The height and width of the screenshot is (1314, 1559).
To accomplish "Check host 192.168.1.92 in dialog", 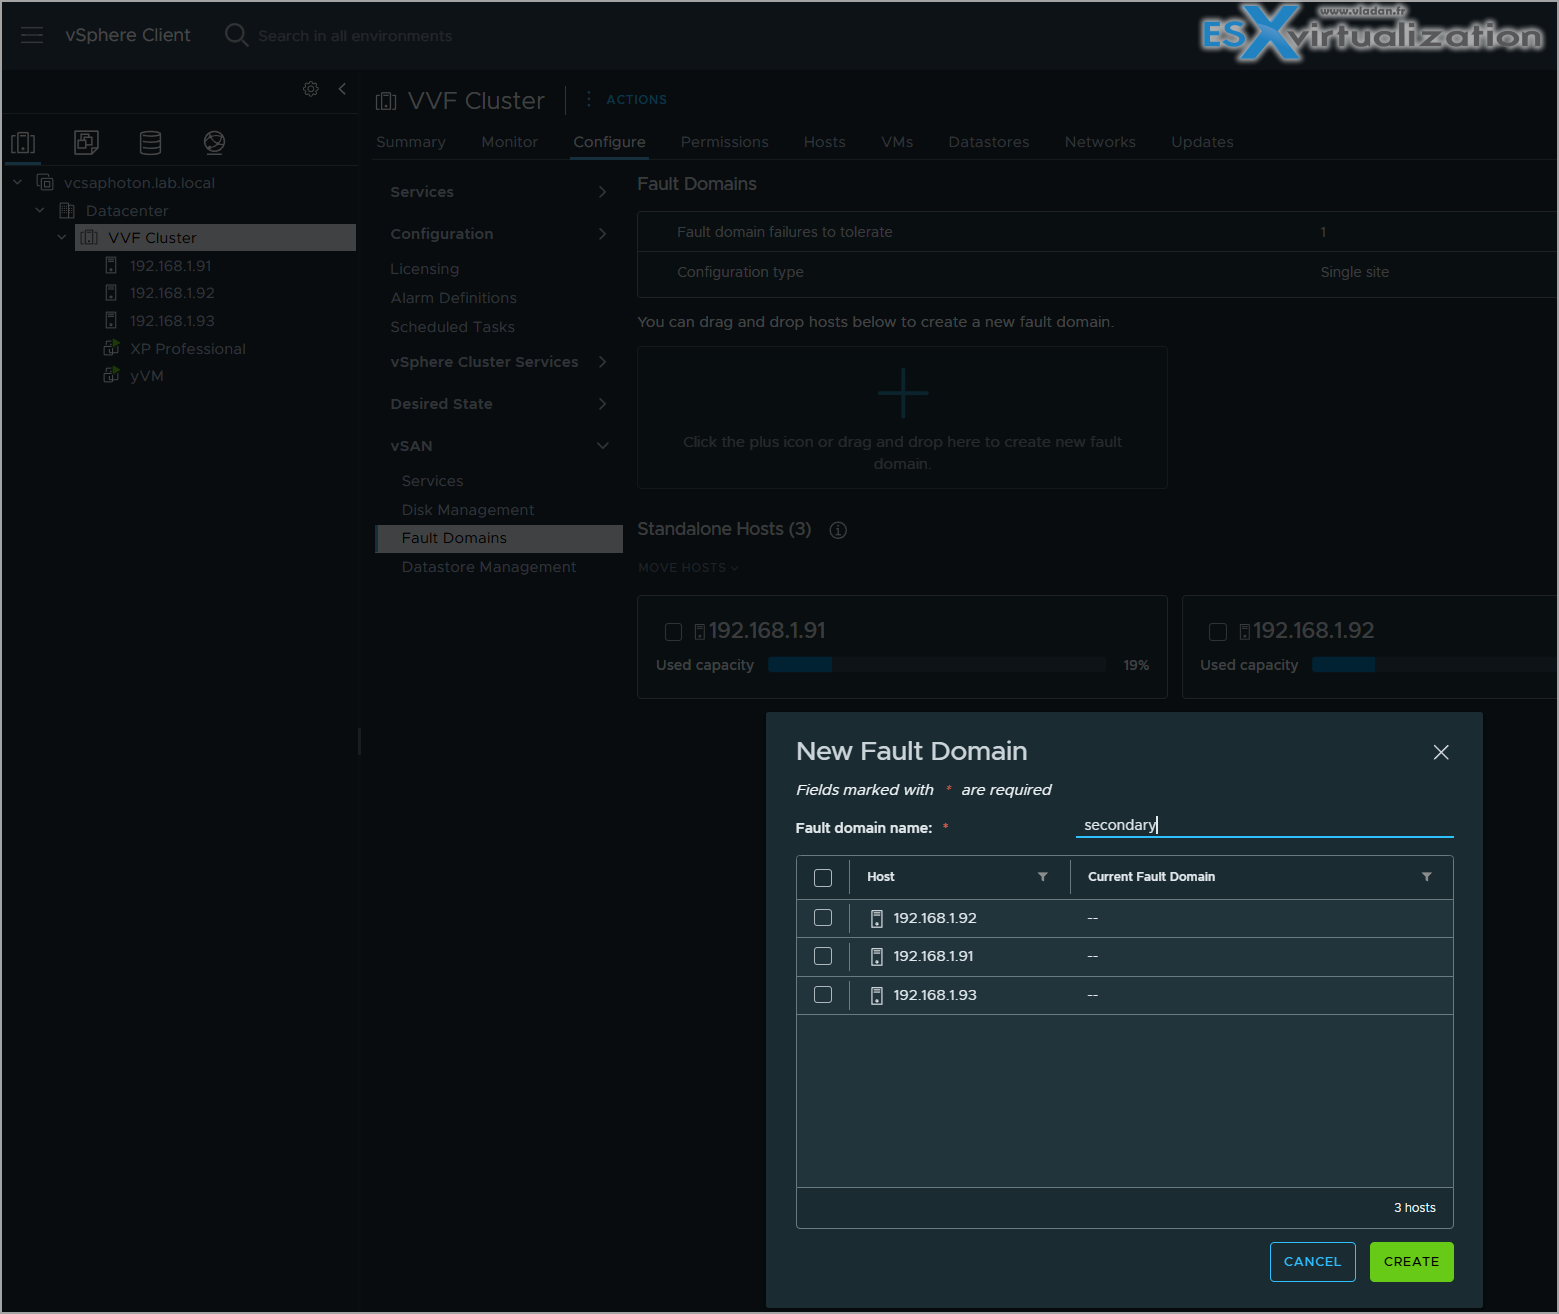I will point(823,917).
